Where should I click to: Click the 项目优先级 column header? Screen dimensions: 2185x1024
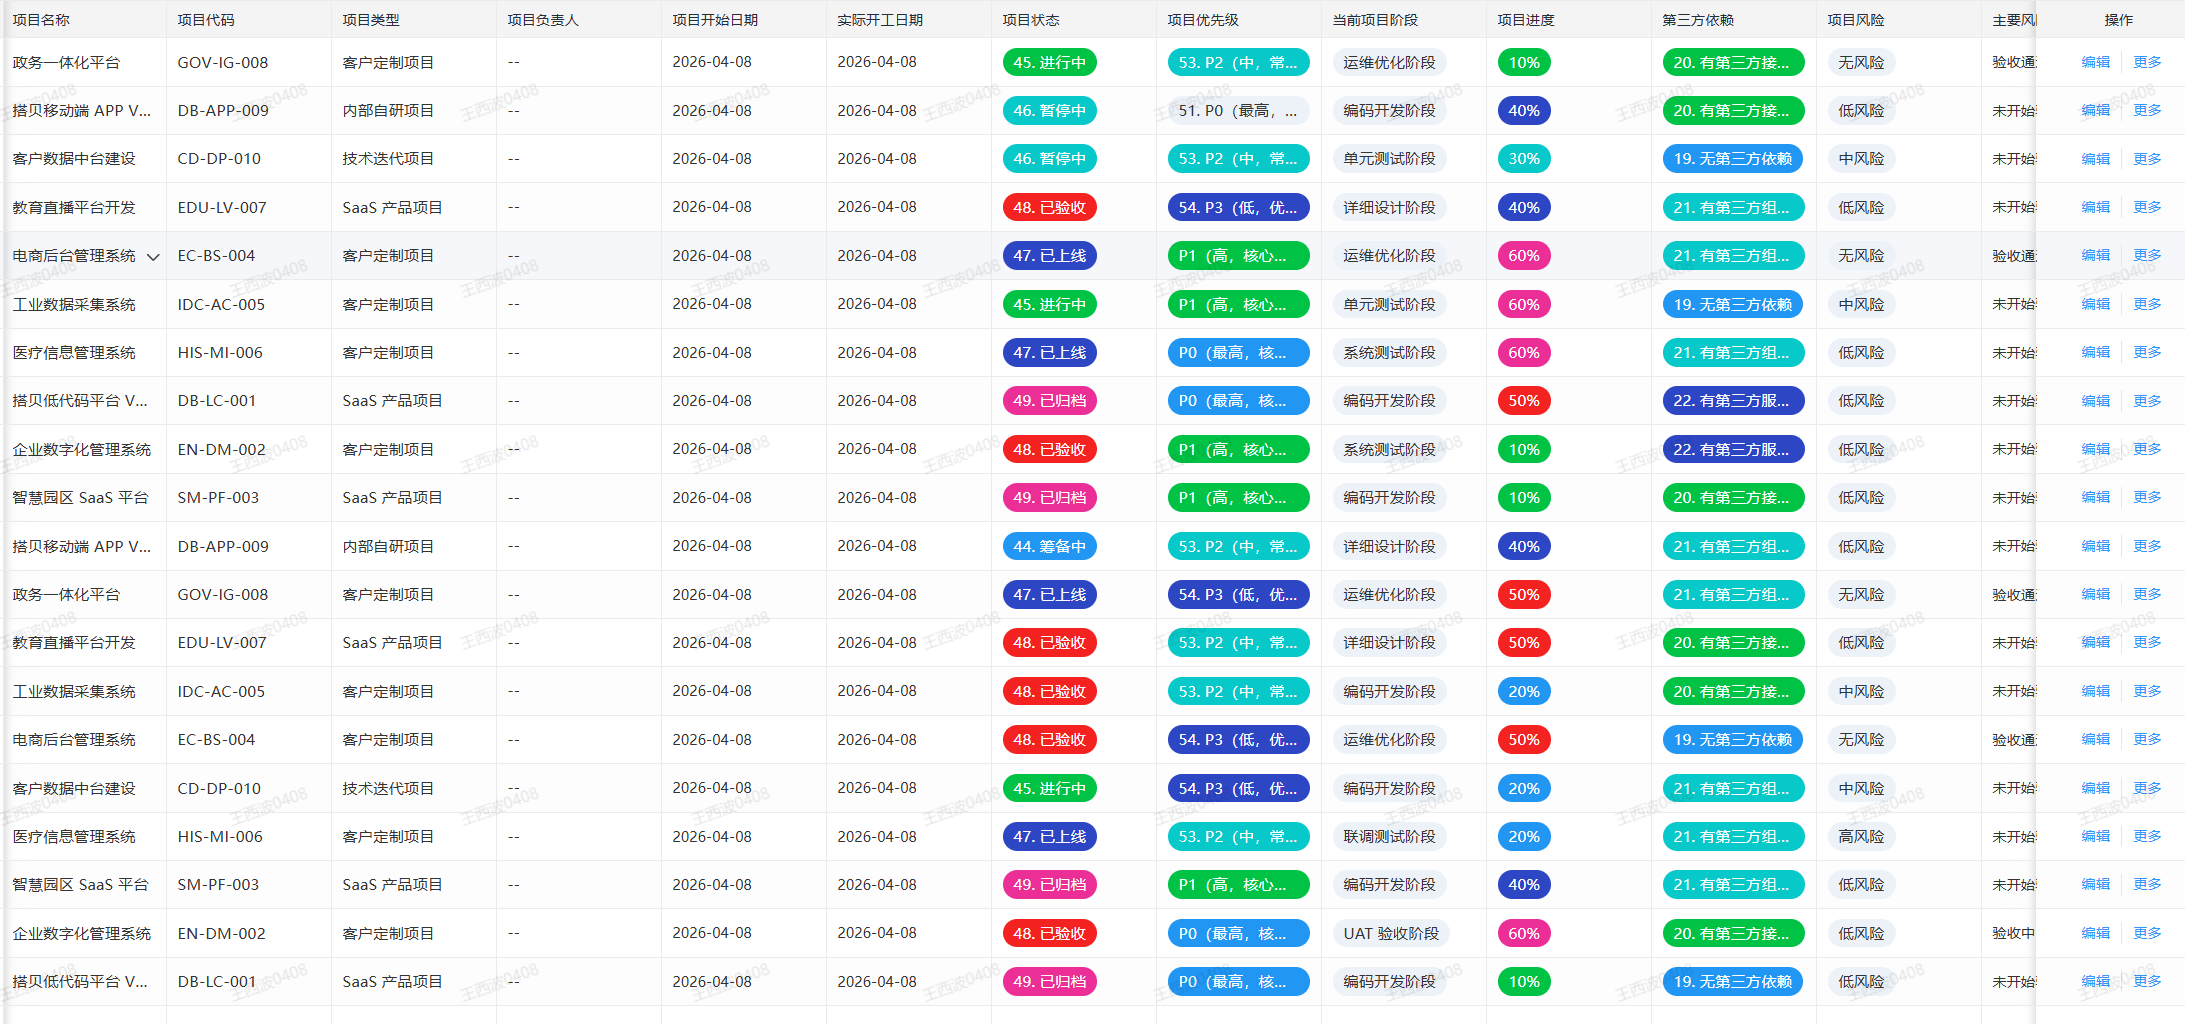pos(1203,20)
